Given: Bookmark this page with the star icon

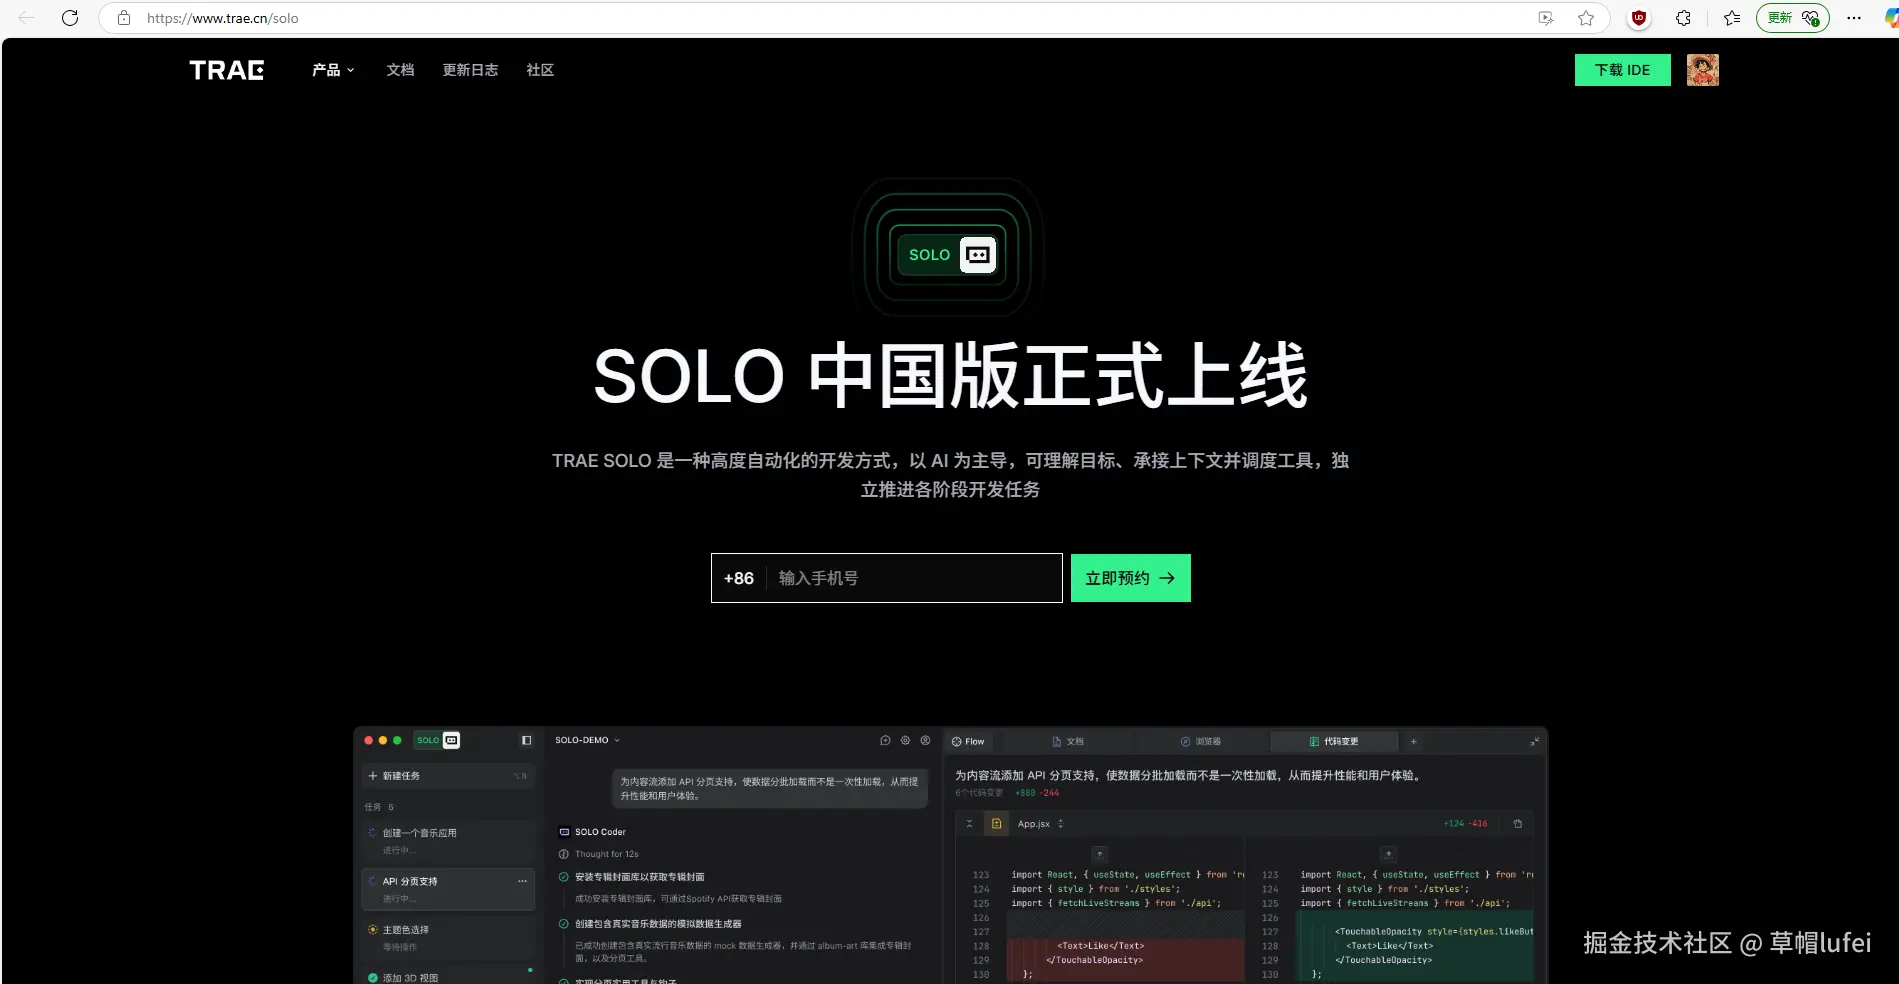Looking at the screenshot, I should coord(1586,18).
